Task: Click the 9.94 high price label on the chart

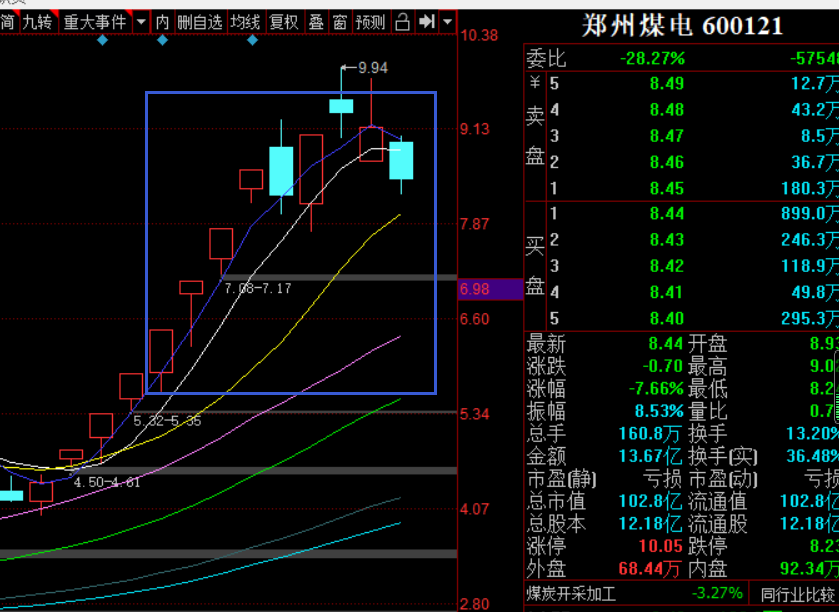Action: tap(373, 68)
